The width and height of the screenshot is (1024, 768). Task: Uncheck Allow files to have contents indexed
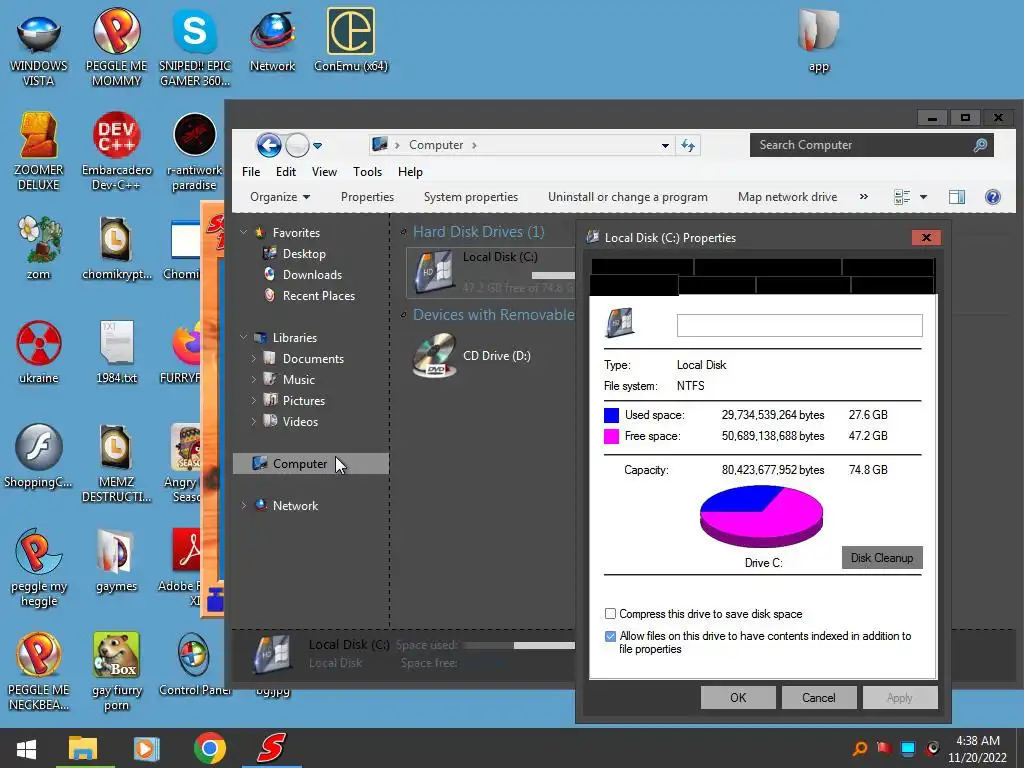click(x=610, y=636)
